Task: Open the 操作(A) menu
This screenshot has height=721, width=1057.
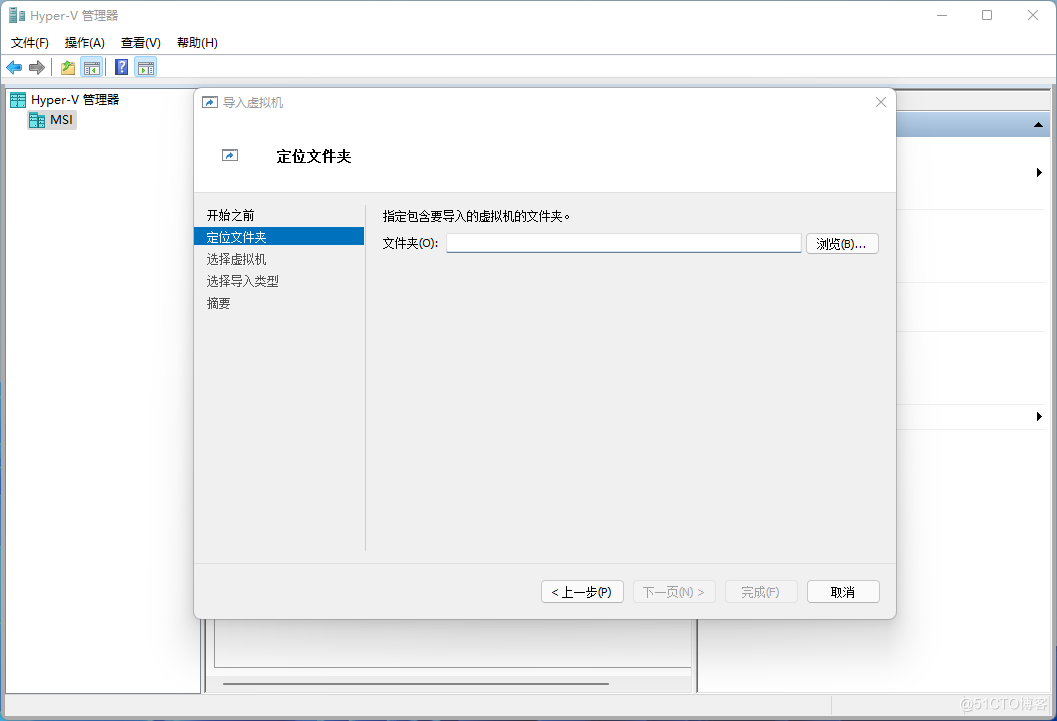Action: pos(85,42)
